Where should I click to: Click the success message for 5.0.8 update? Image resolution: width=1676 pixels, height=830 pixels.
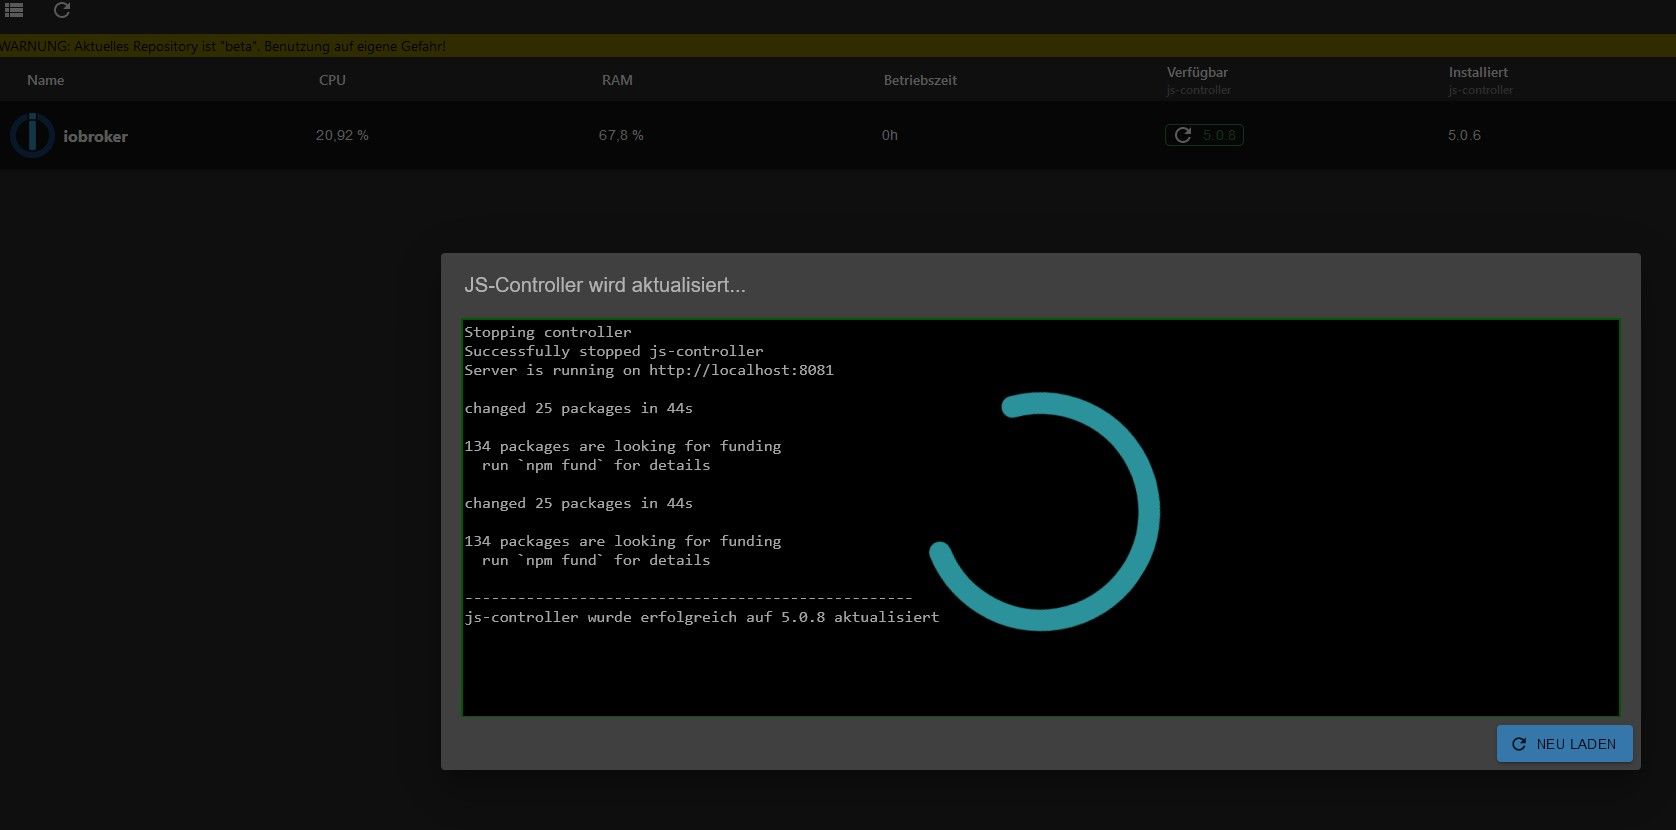[702, 617]
